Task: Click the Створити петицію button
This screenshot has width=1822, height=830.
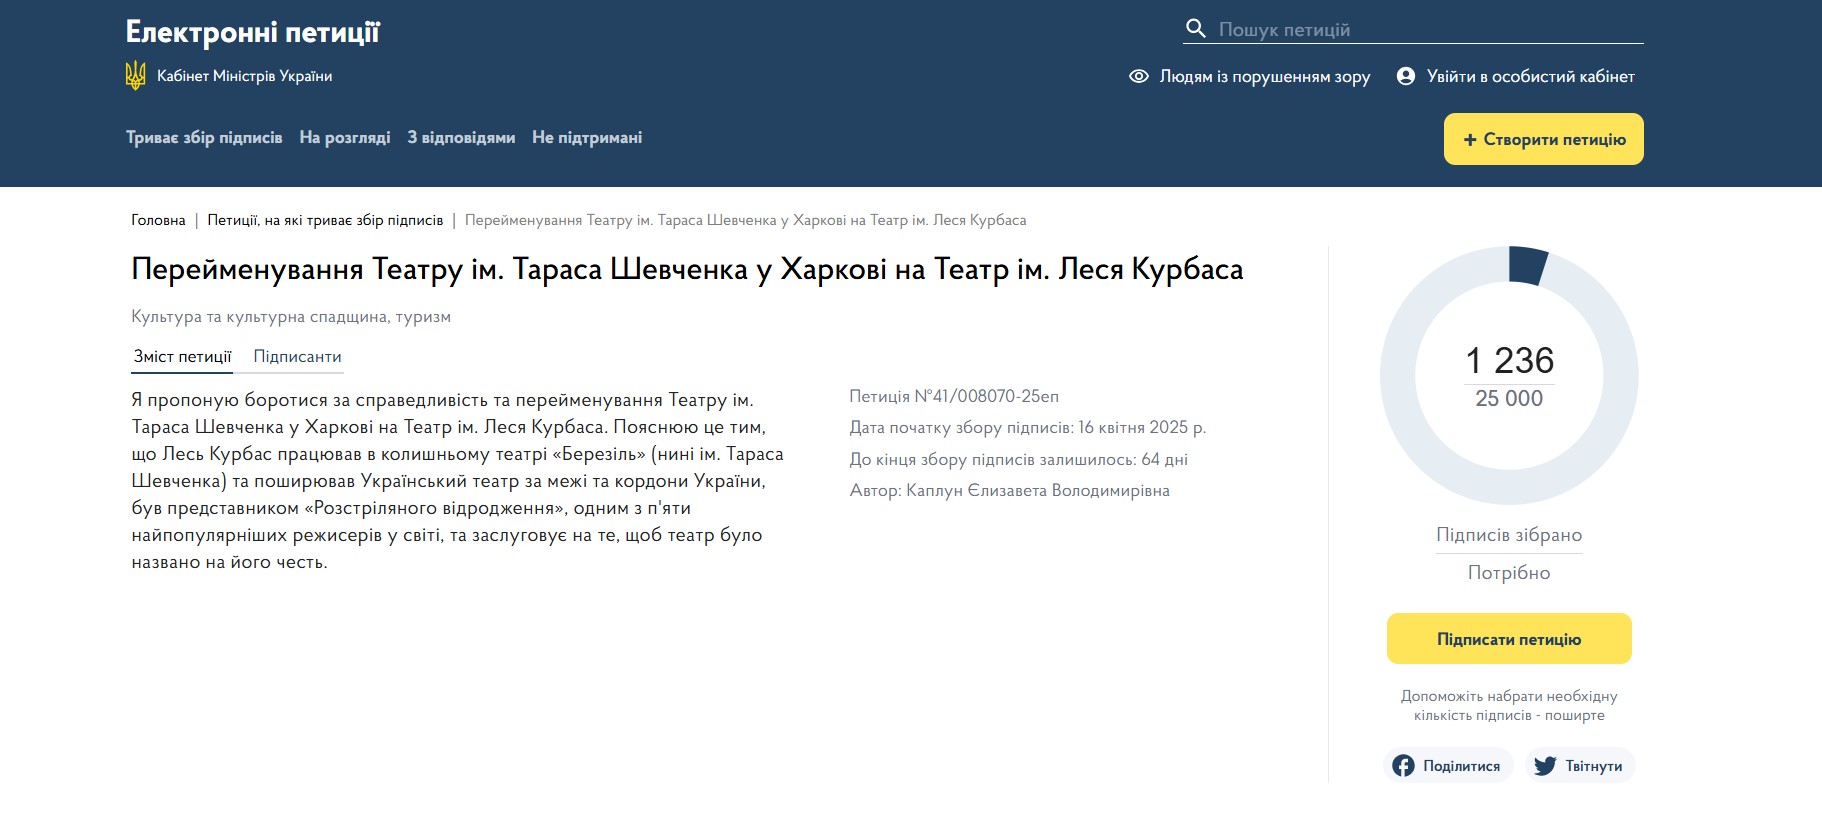Action: (1544, 139)
